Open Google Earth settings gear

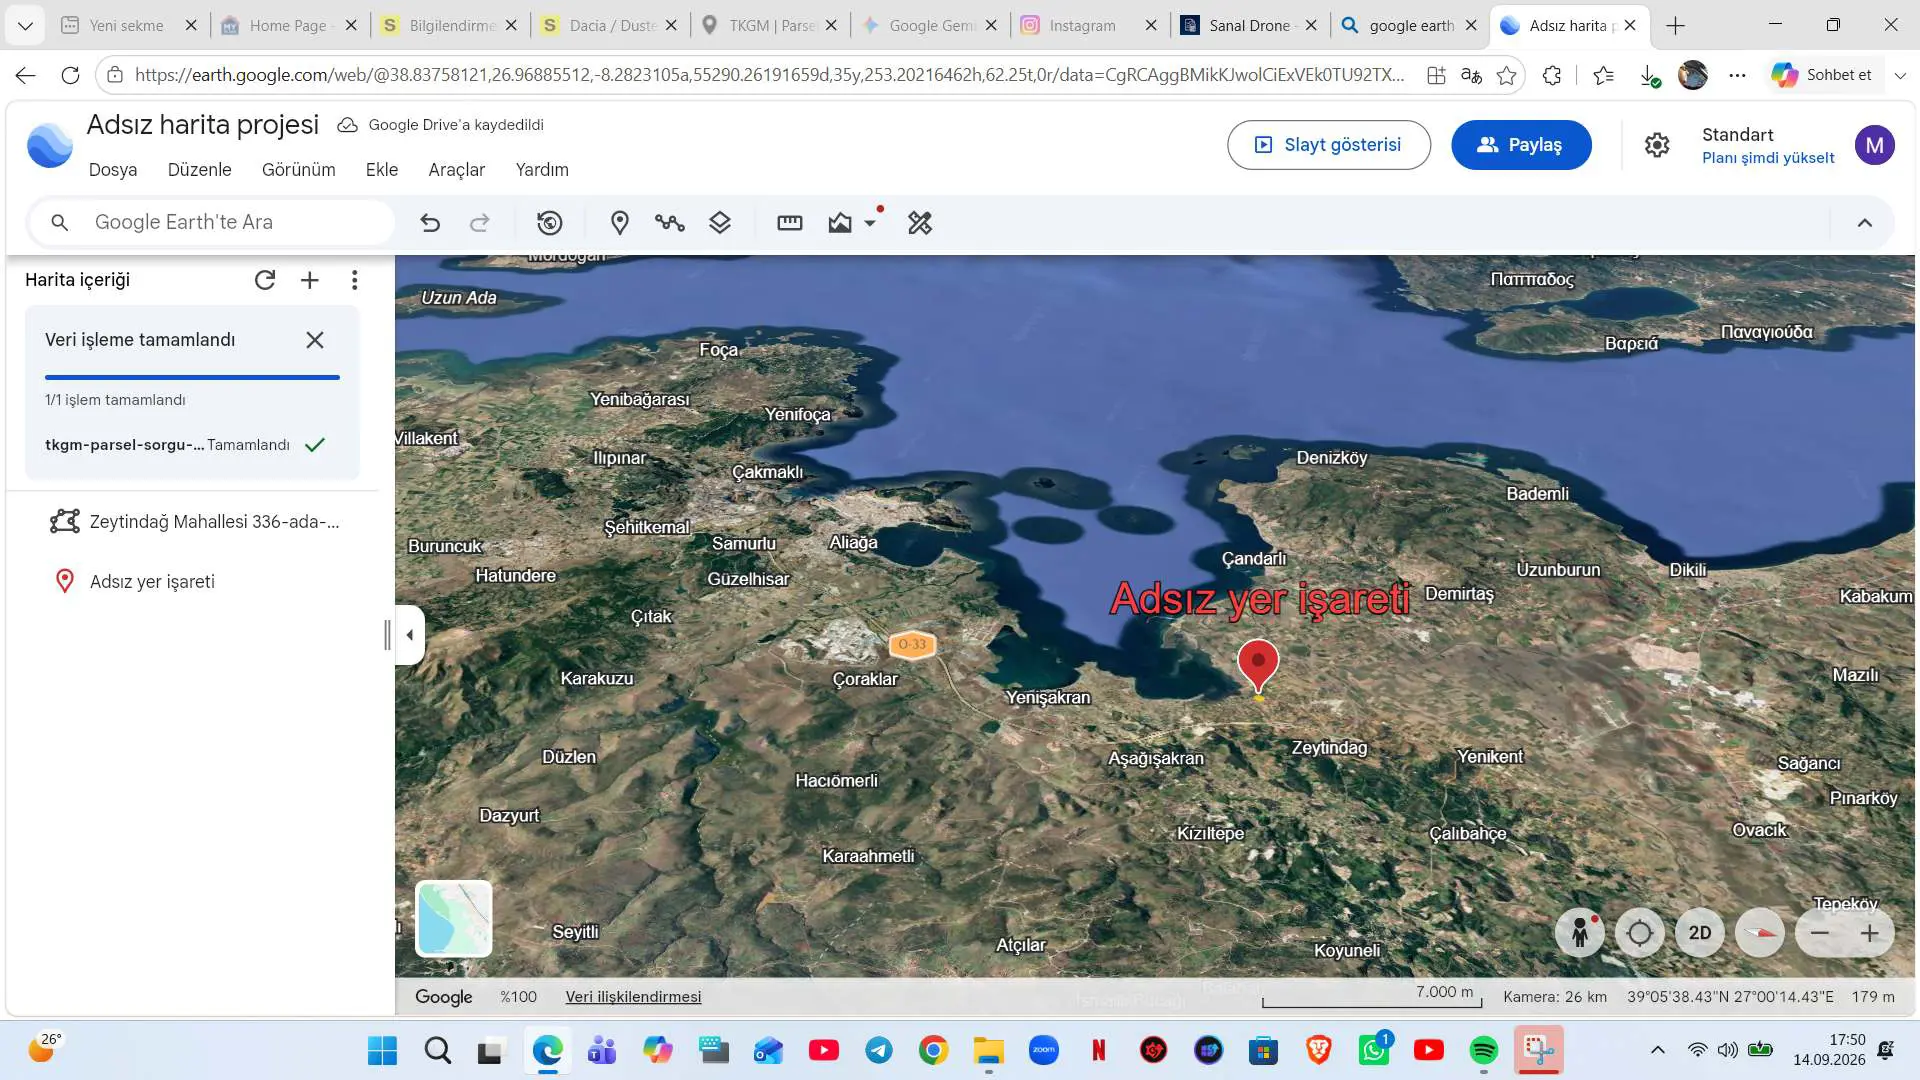click(x=1657, y=145)
